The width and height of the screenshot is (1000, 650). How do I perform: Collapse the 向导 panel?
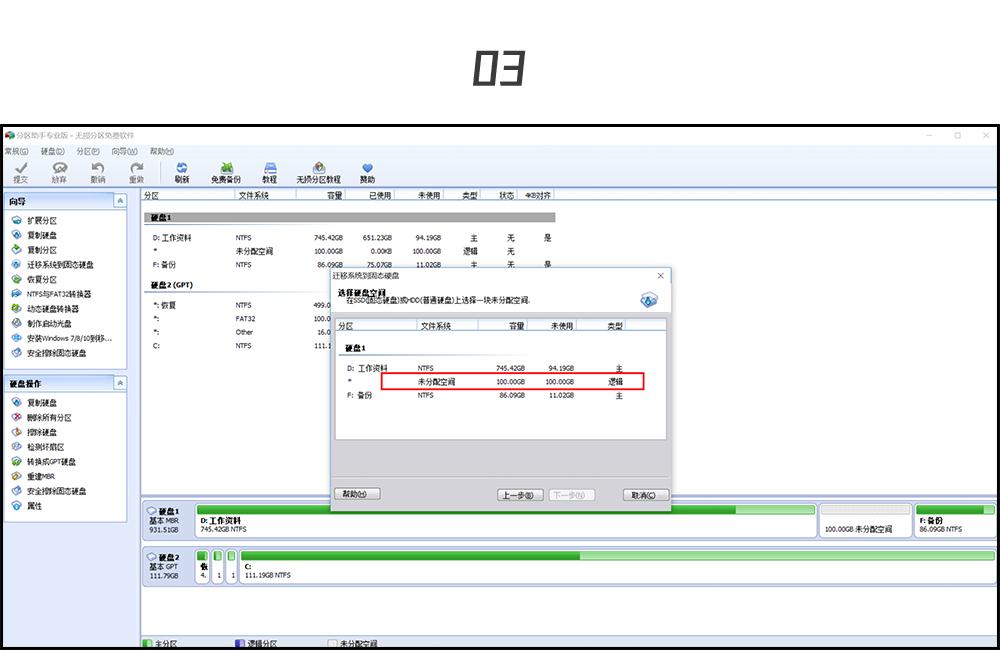pos(120,201)
